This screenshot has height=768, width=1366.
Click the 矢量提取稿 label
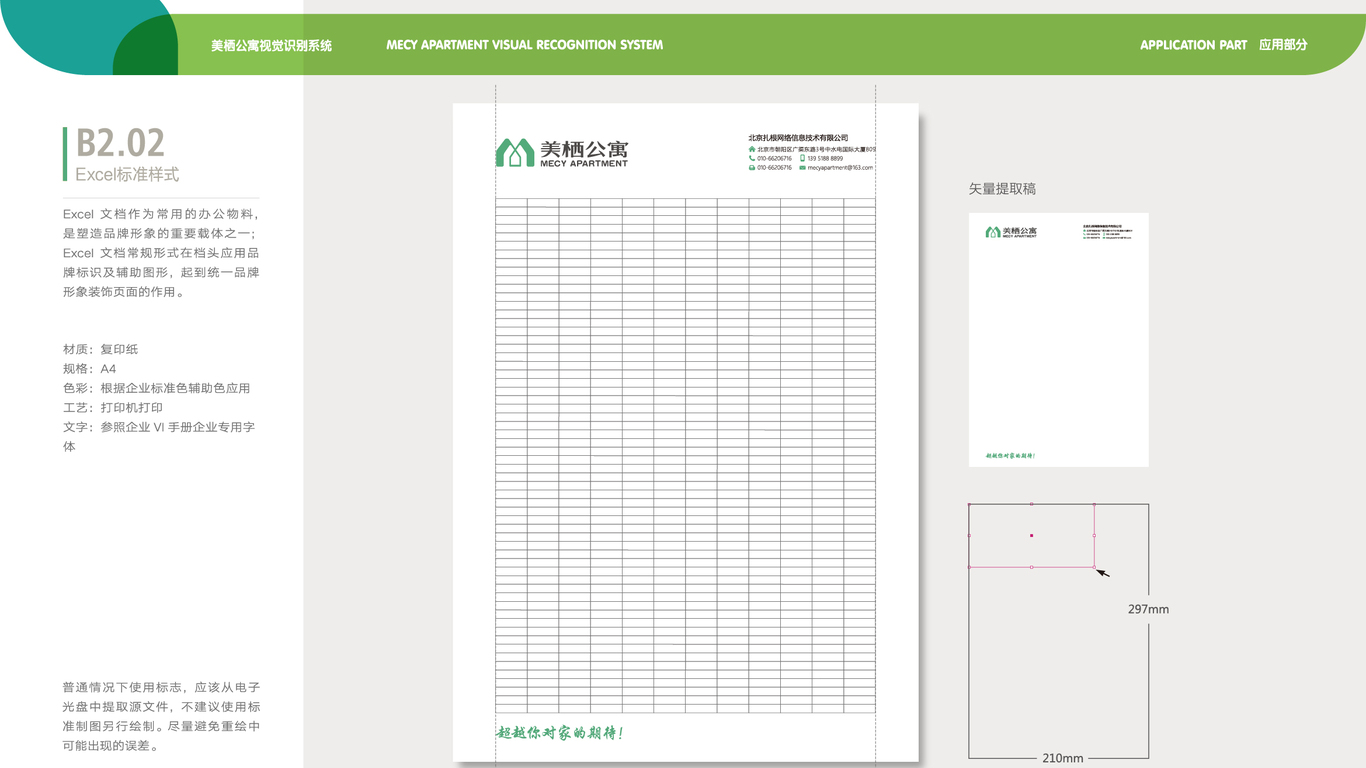pyautogui.click(x=1002, y=188)
